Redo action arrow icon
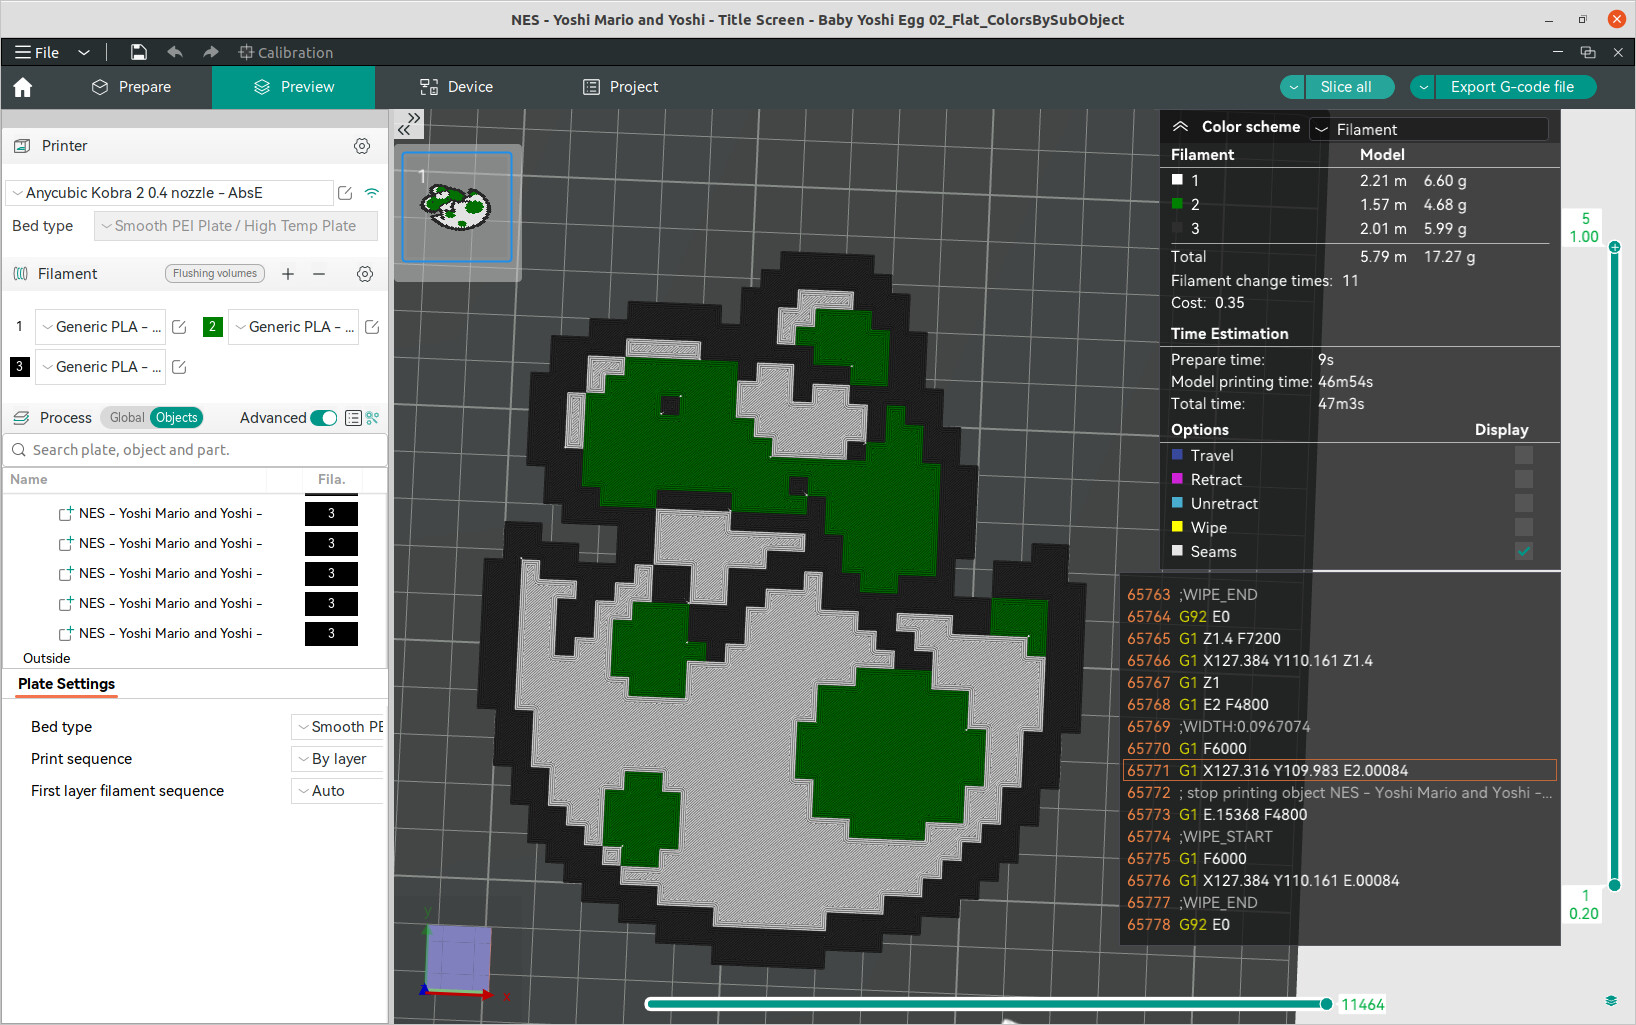 click(210, 52)
